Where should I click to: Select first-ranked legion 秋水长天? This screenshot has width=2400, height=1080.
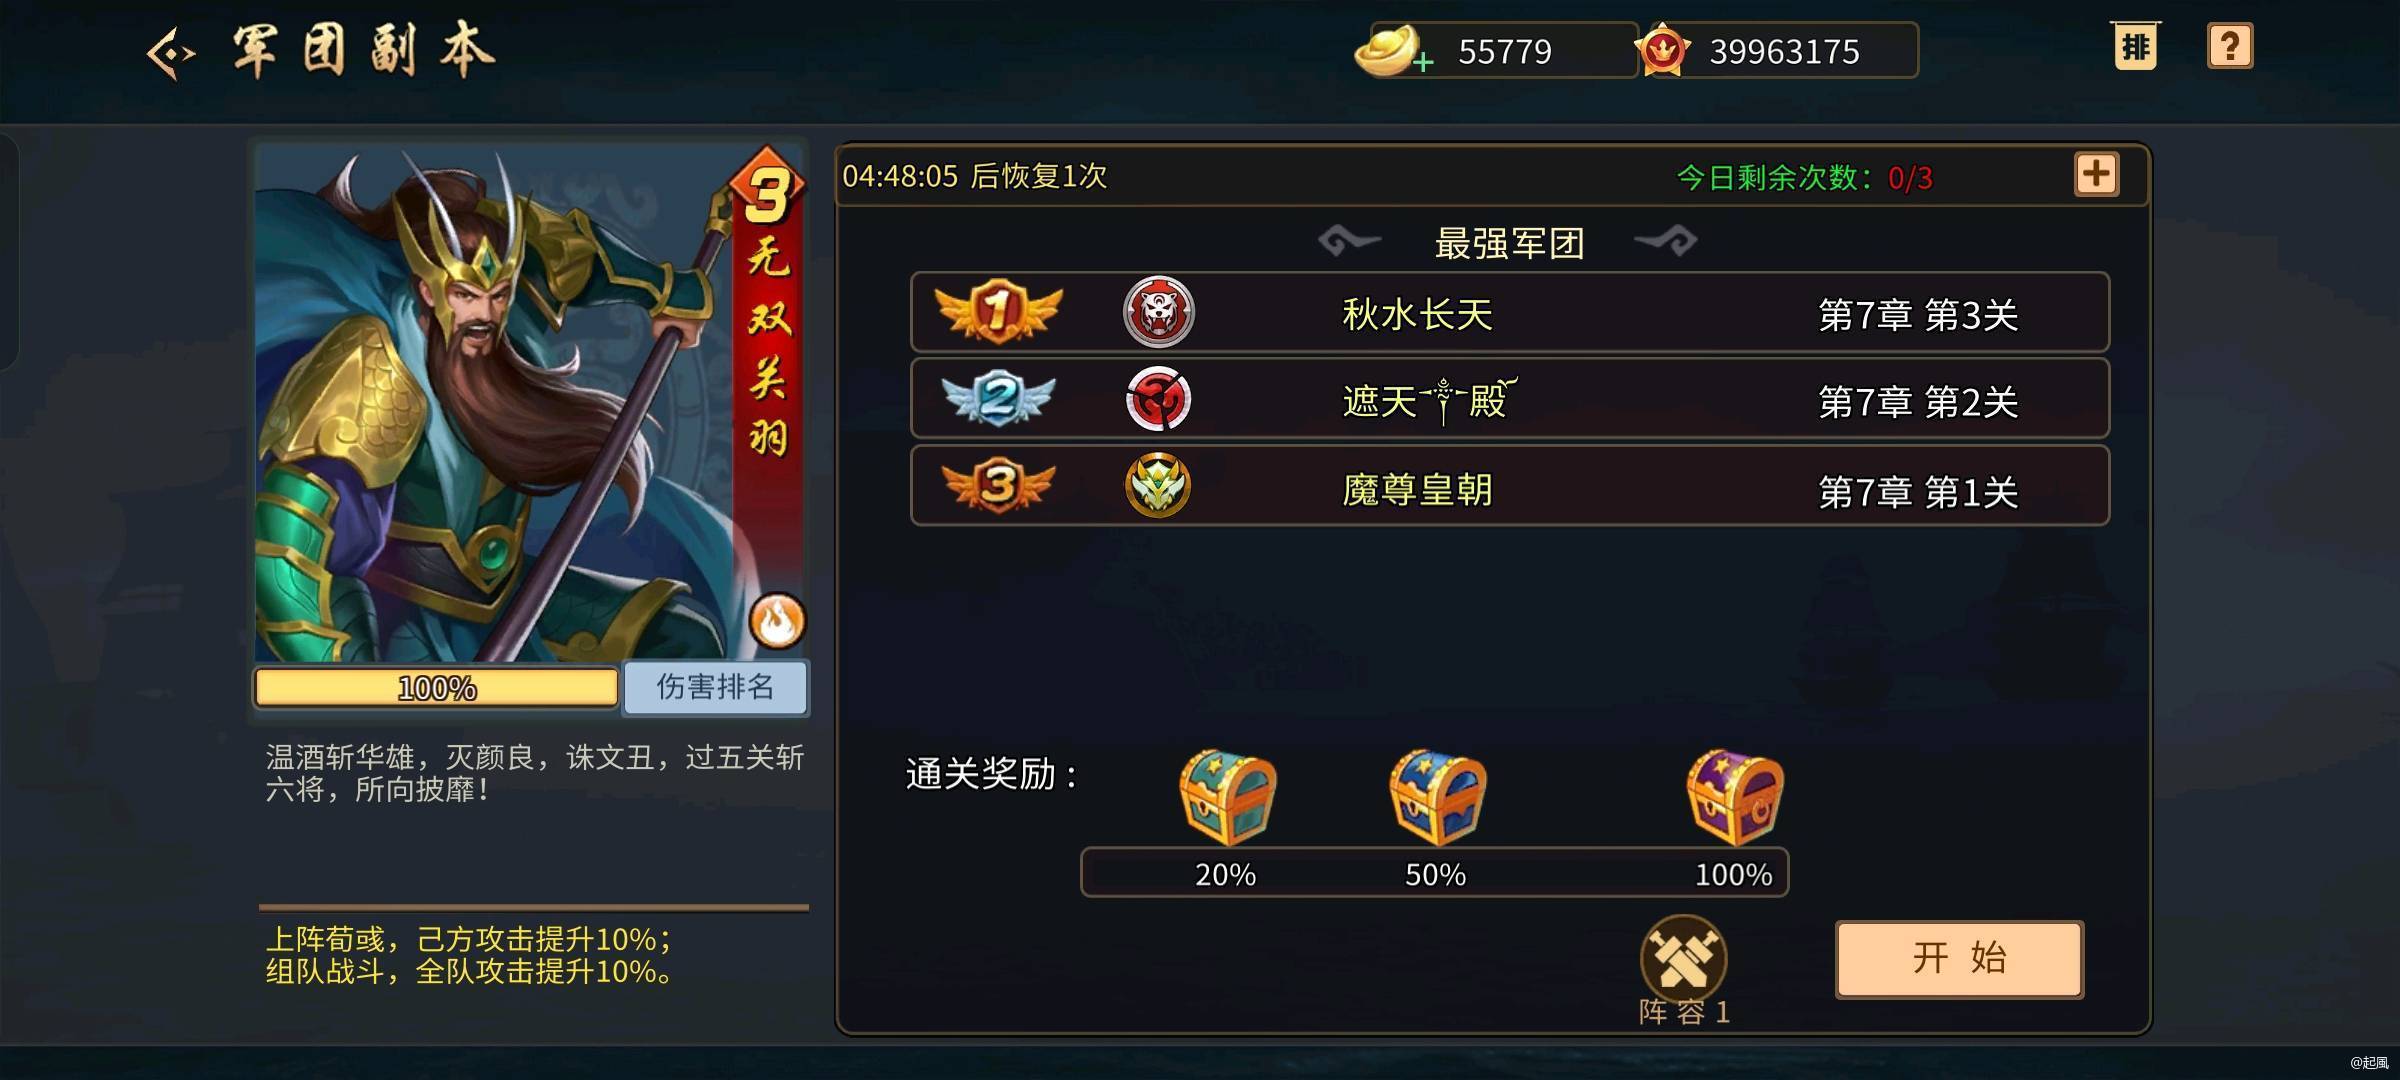tap(1510, 312)
